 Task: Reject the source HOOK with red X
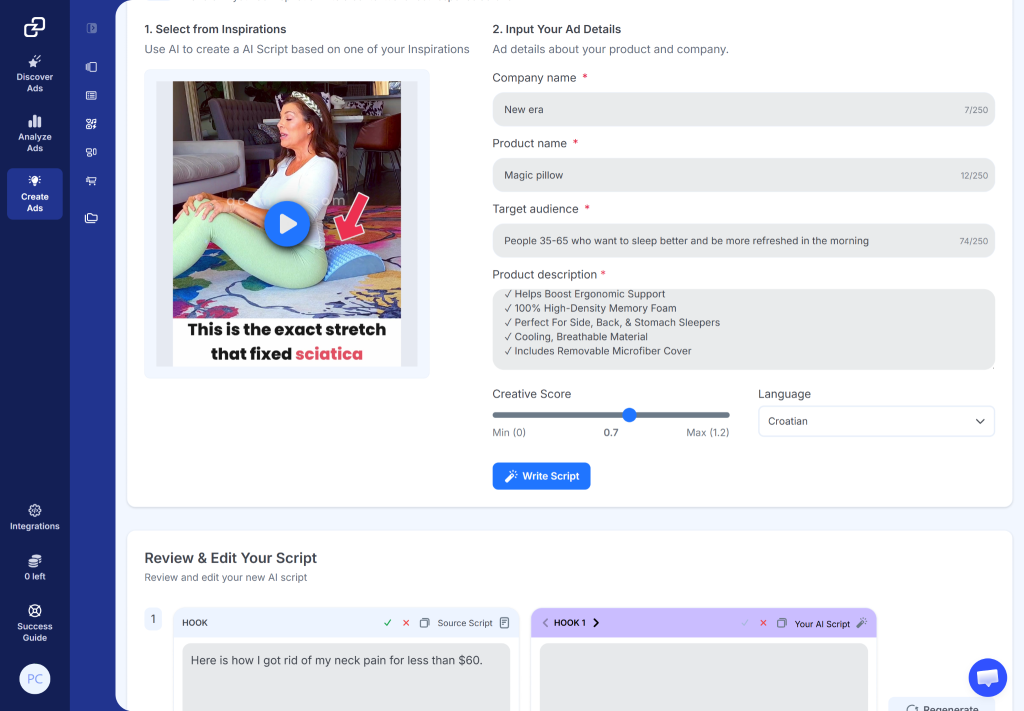tap(406, 623)
